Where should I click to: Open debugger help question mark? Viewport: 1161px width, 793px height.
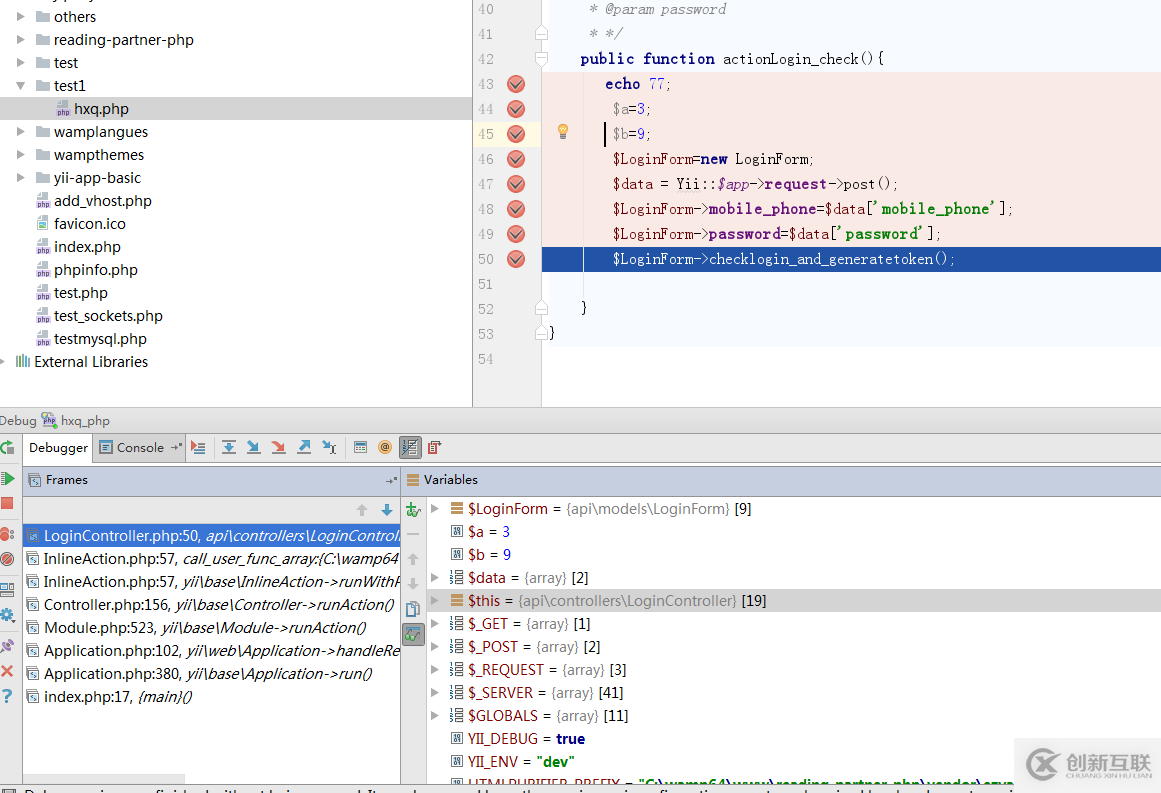[x=7, y=696]
